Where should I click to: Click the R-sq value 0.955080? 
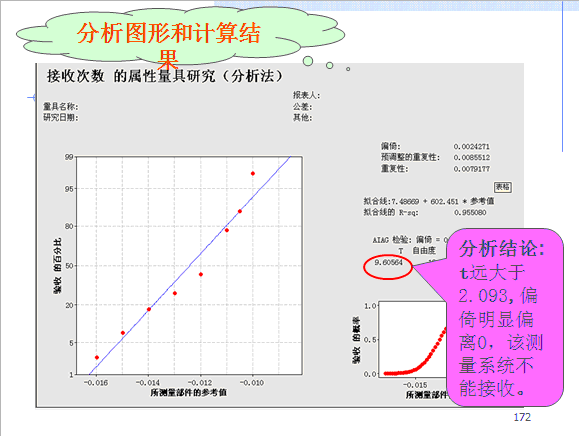pyautogui.click(x=470, y=213)
